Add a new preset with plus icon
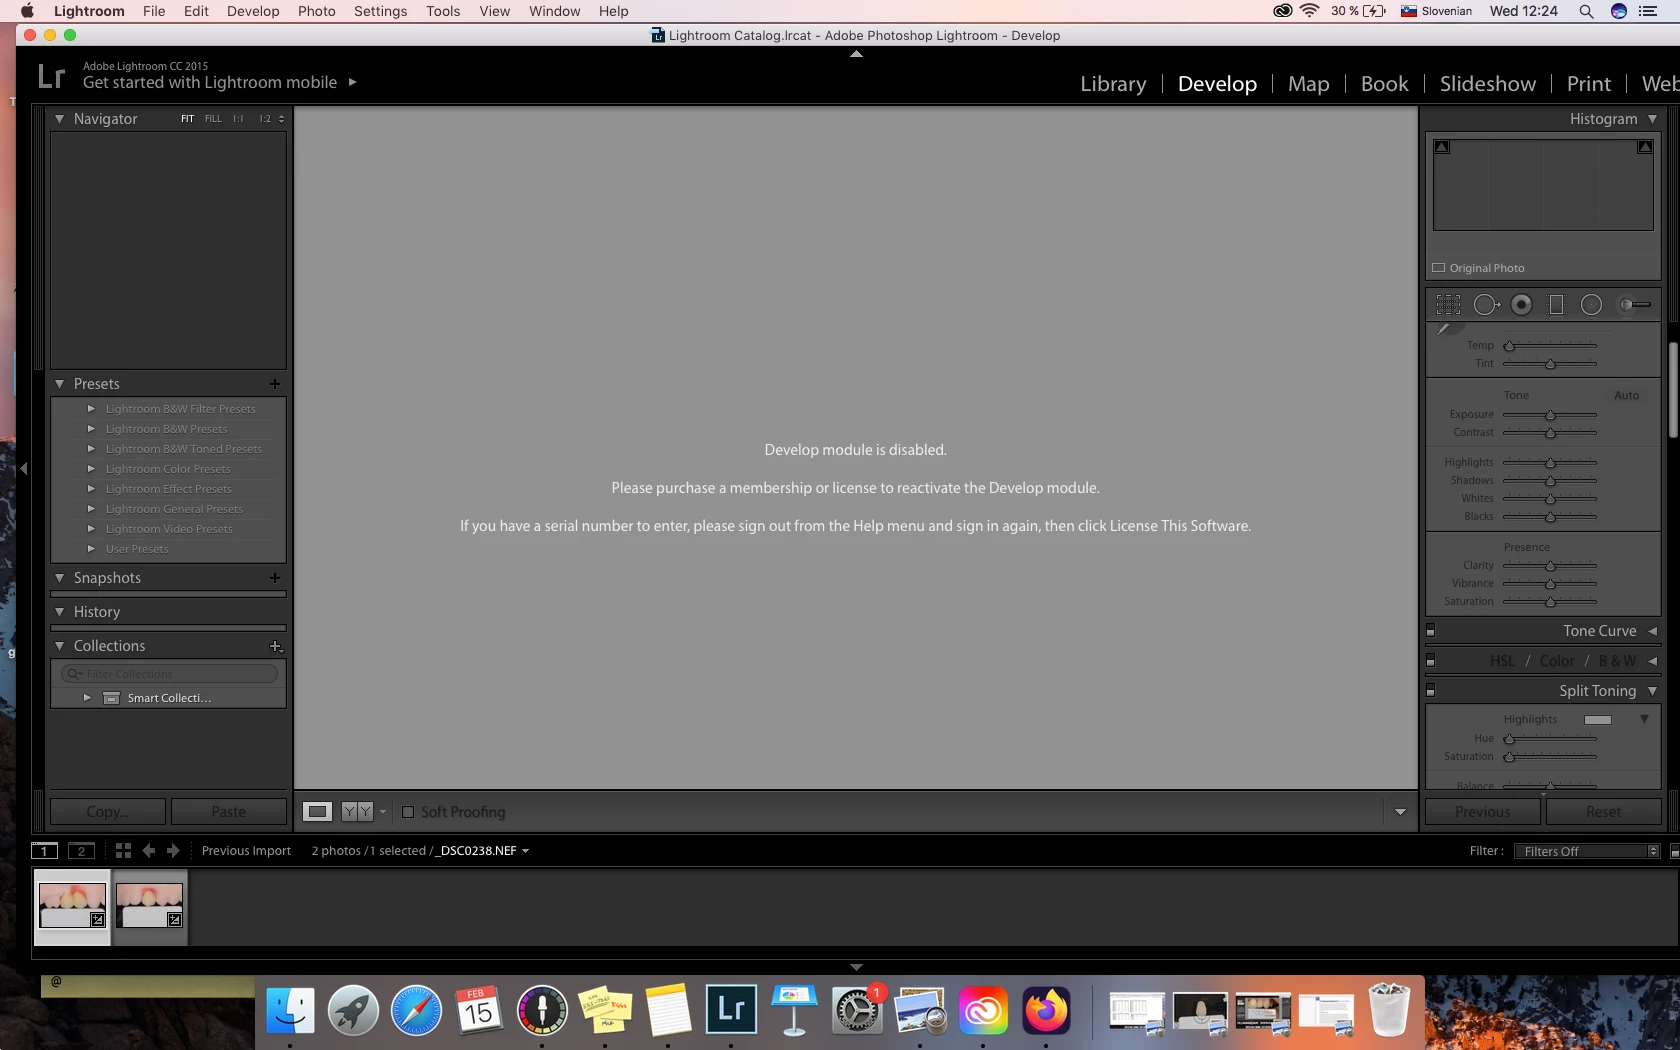1680x1050 pixels. click(275, 384)
